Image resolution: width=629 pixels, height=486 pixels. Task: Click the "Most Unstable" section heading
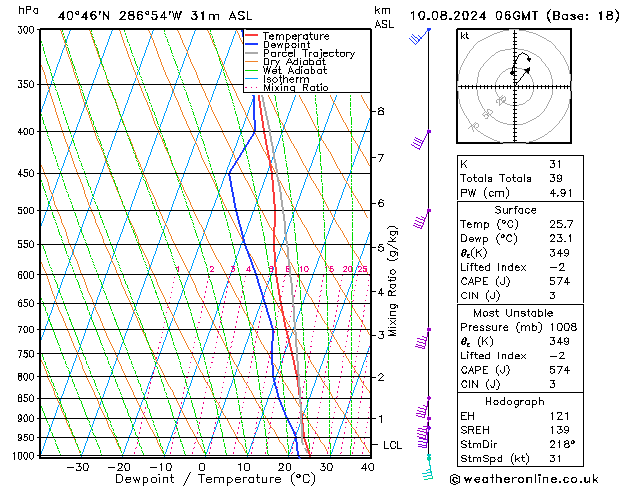point(513,313)
